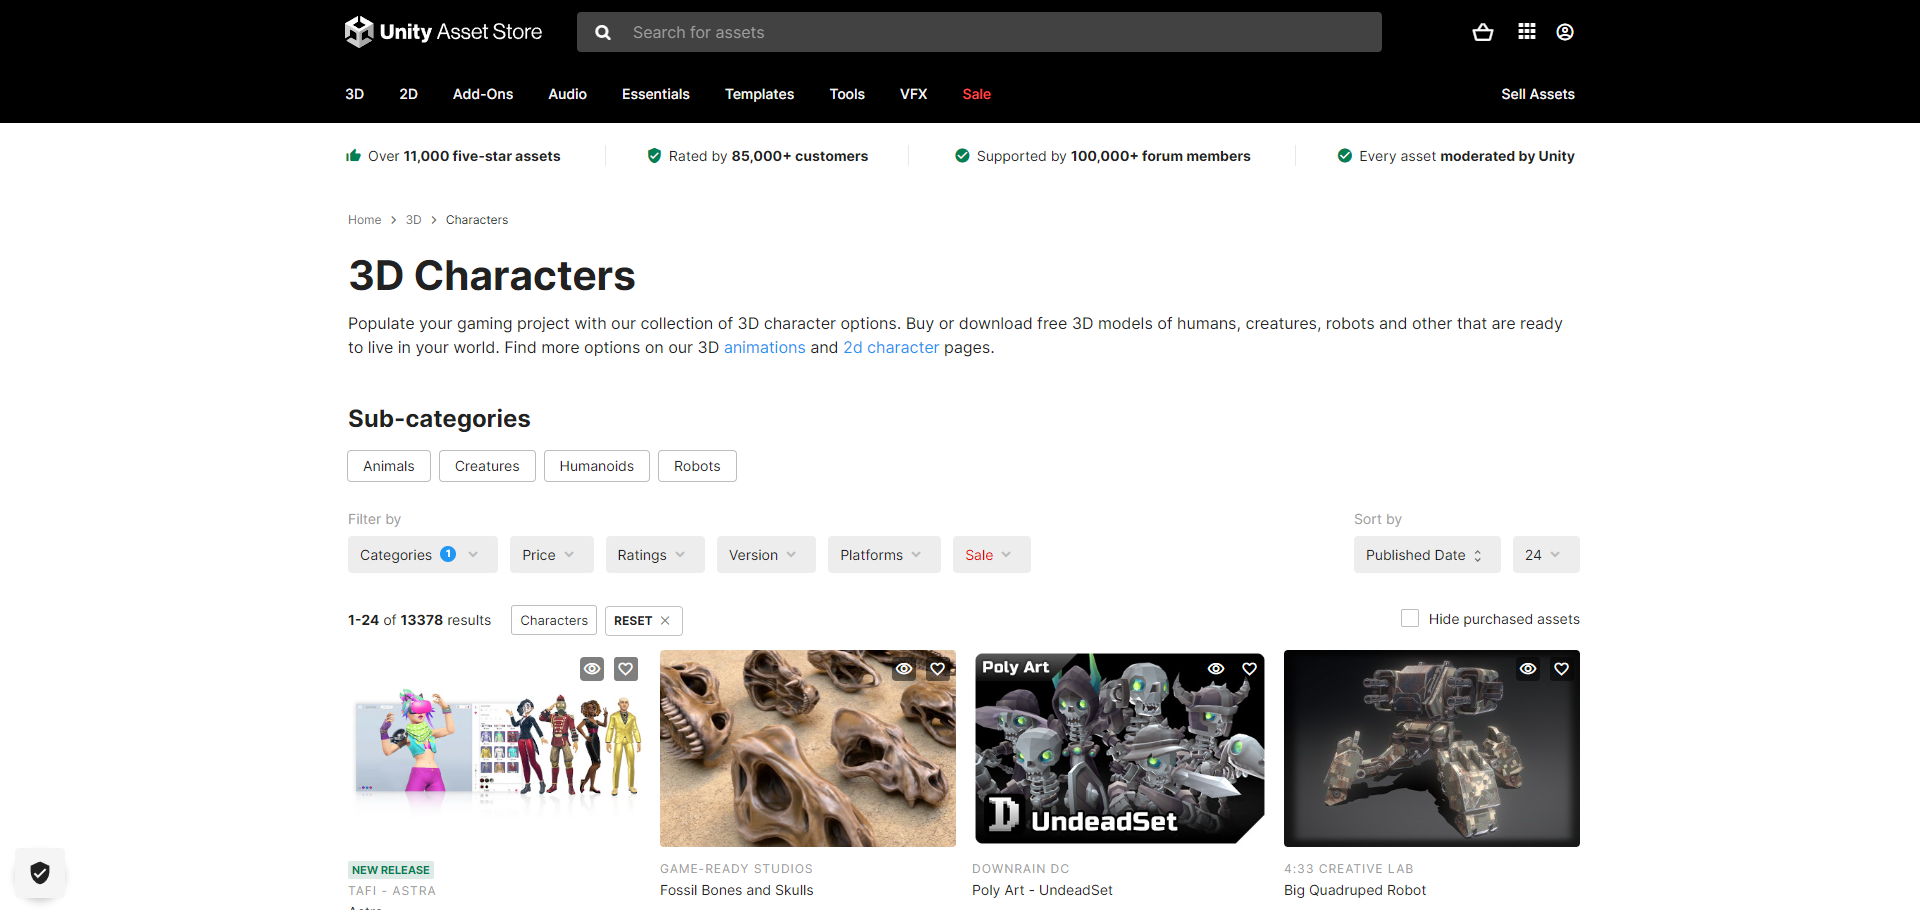This screenshot has height=910, width=1920.
Task: Open DOWNRAIN DC publisher page
Action: [x=1021, y=869]
